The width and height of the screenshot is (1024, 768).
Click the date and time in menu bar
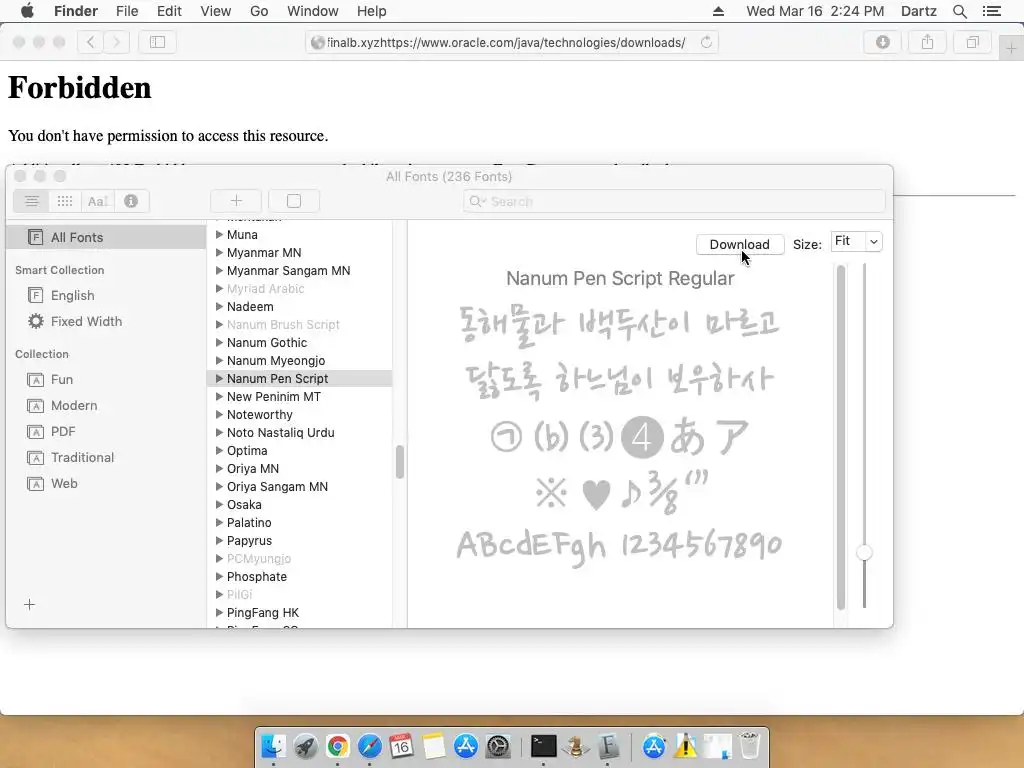[x=815, y=11]
